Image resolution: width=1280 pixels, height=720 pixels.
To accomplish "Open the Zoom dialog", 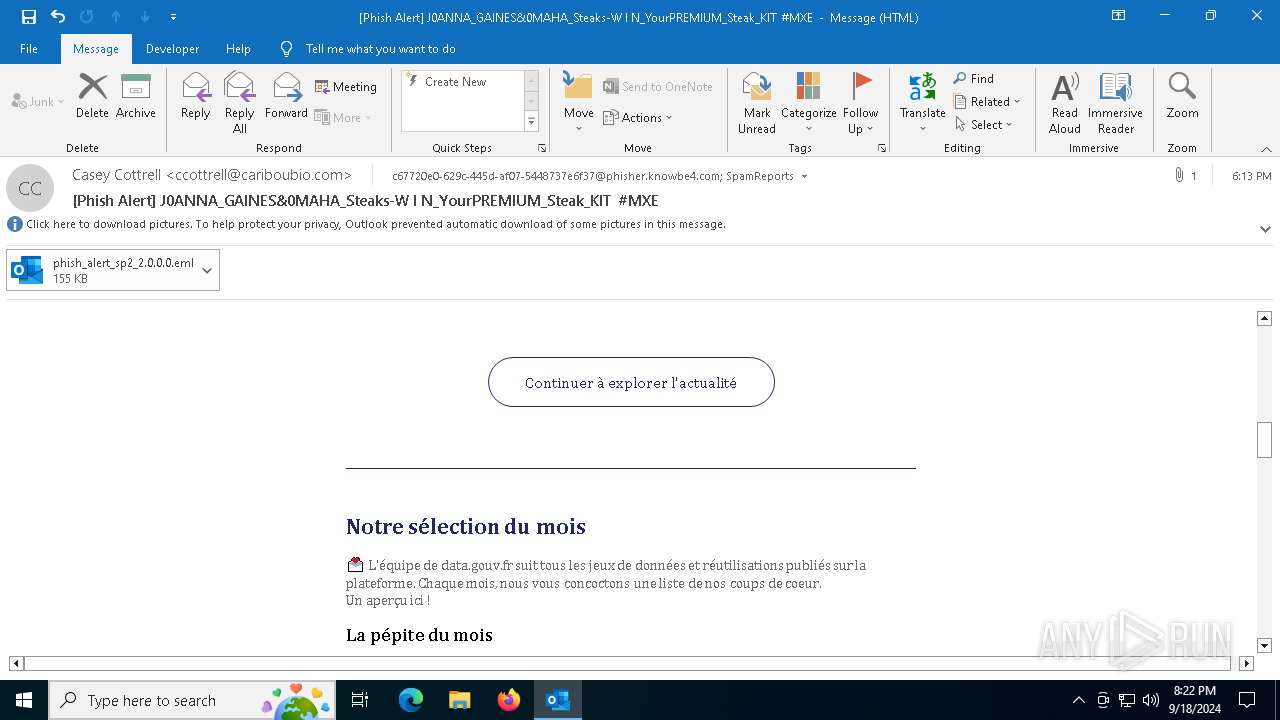I will (1182, 97).
